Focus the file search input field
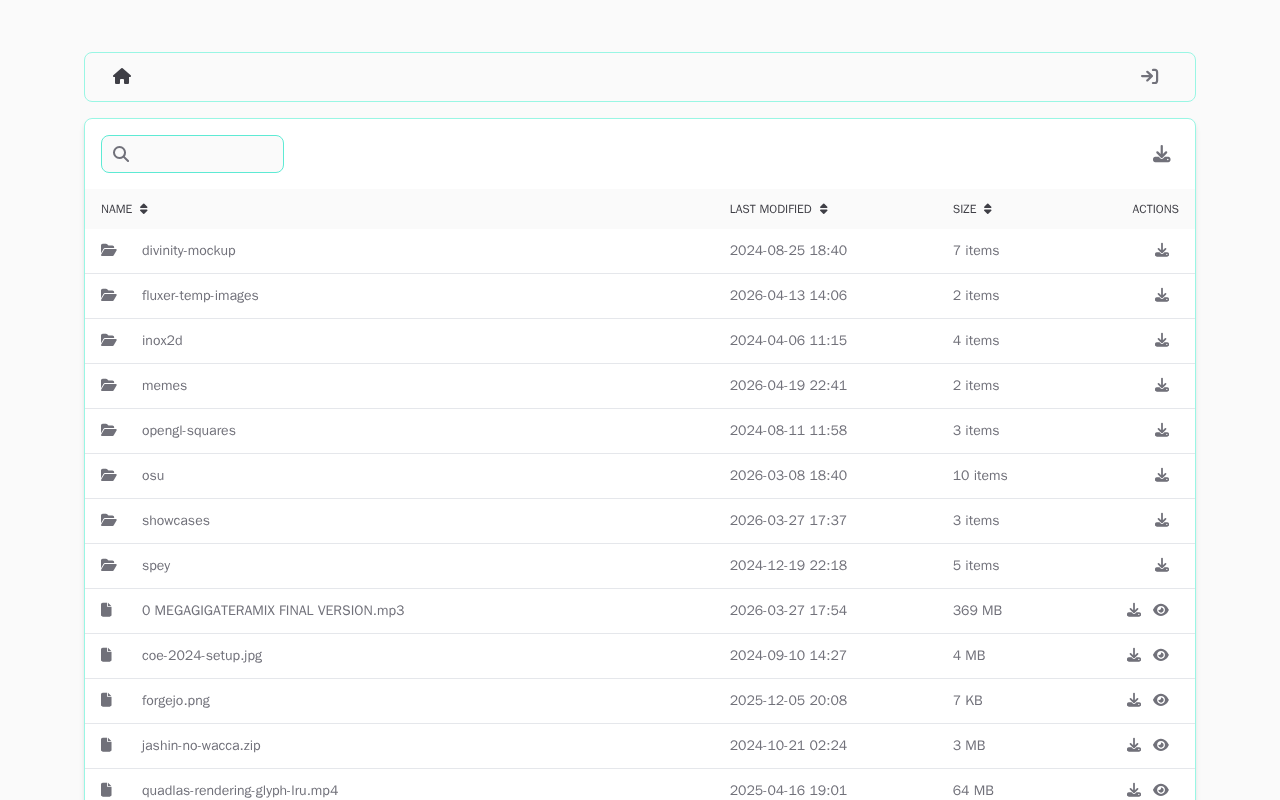This screenshot has height=800, width=1280. pos(192,154)
